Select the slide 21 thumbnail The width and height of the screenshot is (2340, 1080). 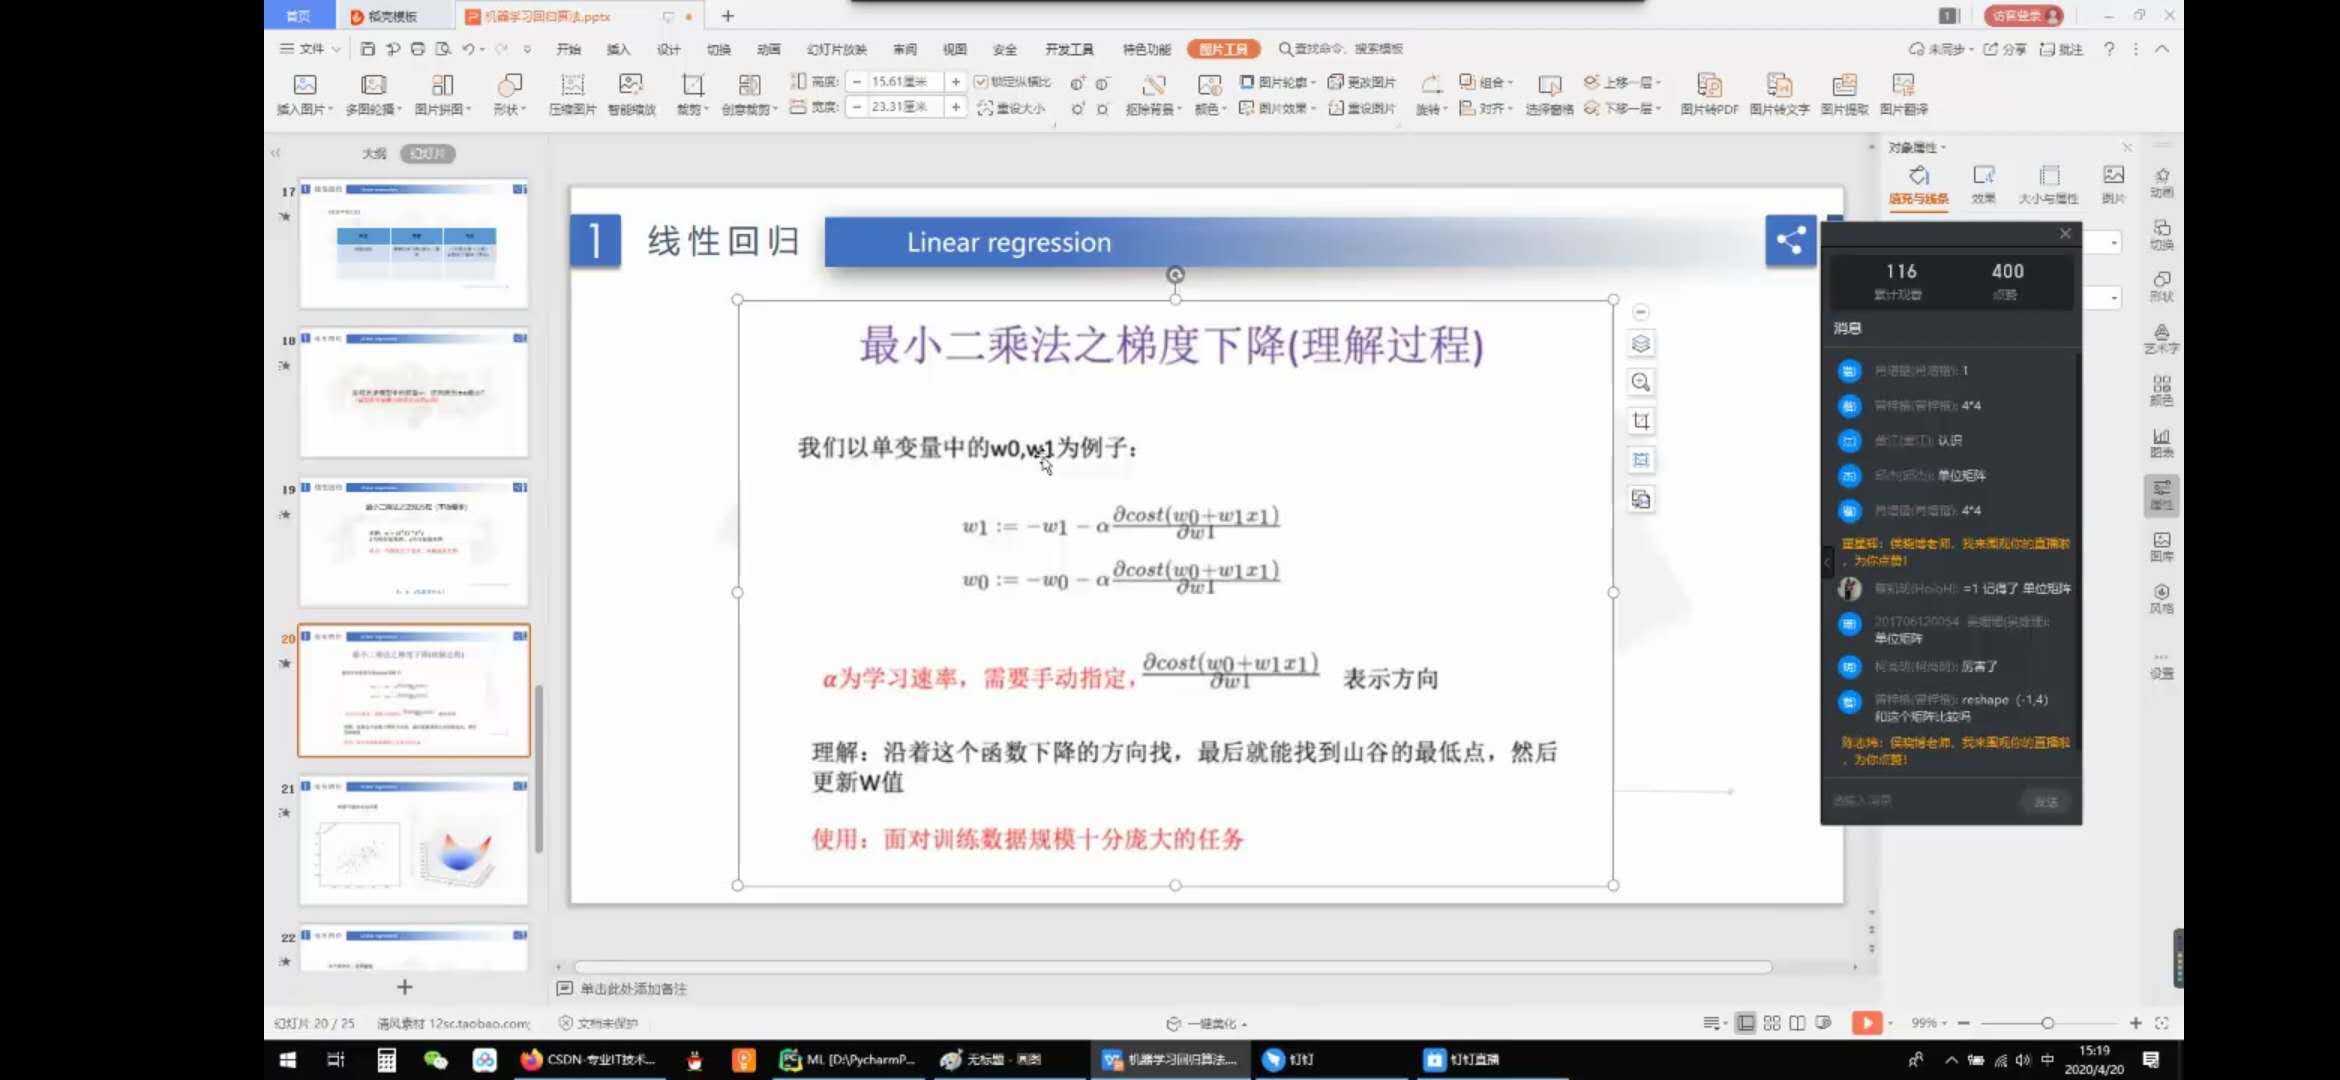[x=414, y=842]
